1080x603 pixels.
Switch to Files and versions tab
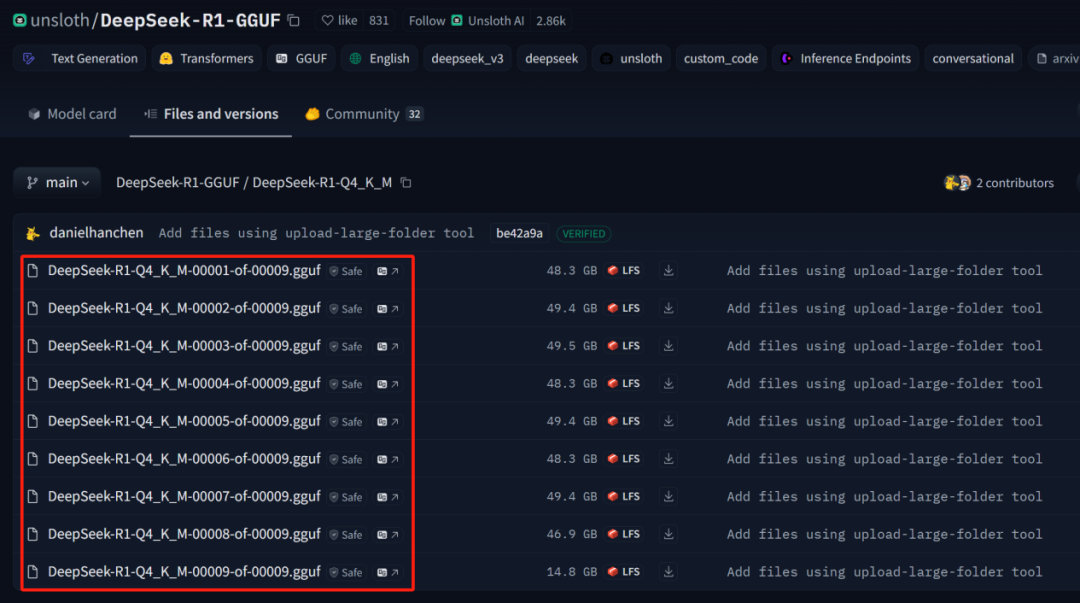click(211, 114)
